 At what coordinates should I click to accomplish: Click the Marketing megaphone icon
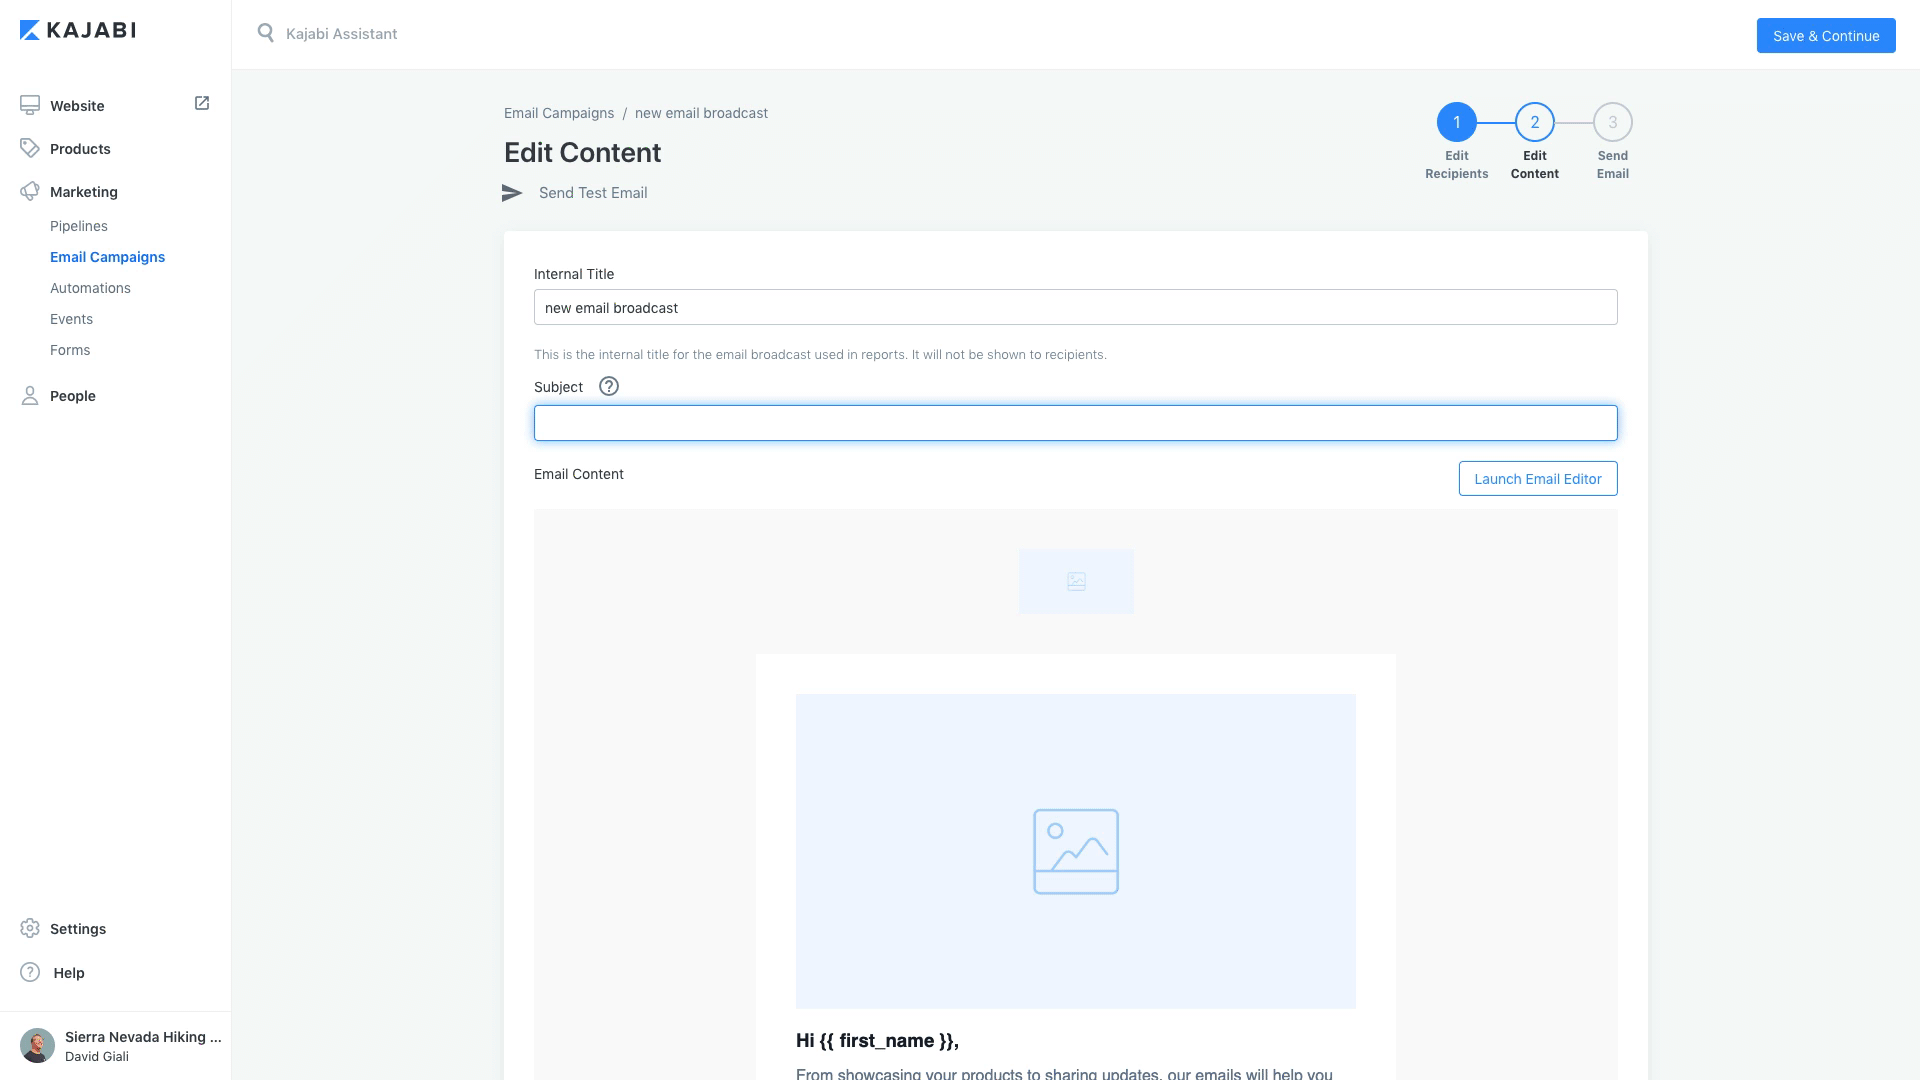pos(30,191)
